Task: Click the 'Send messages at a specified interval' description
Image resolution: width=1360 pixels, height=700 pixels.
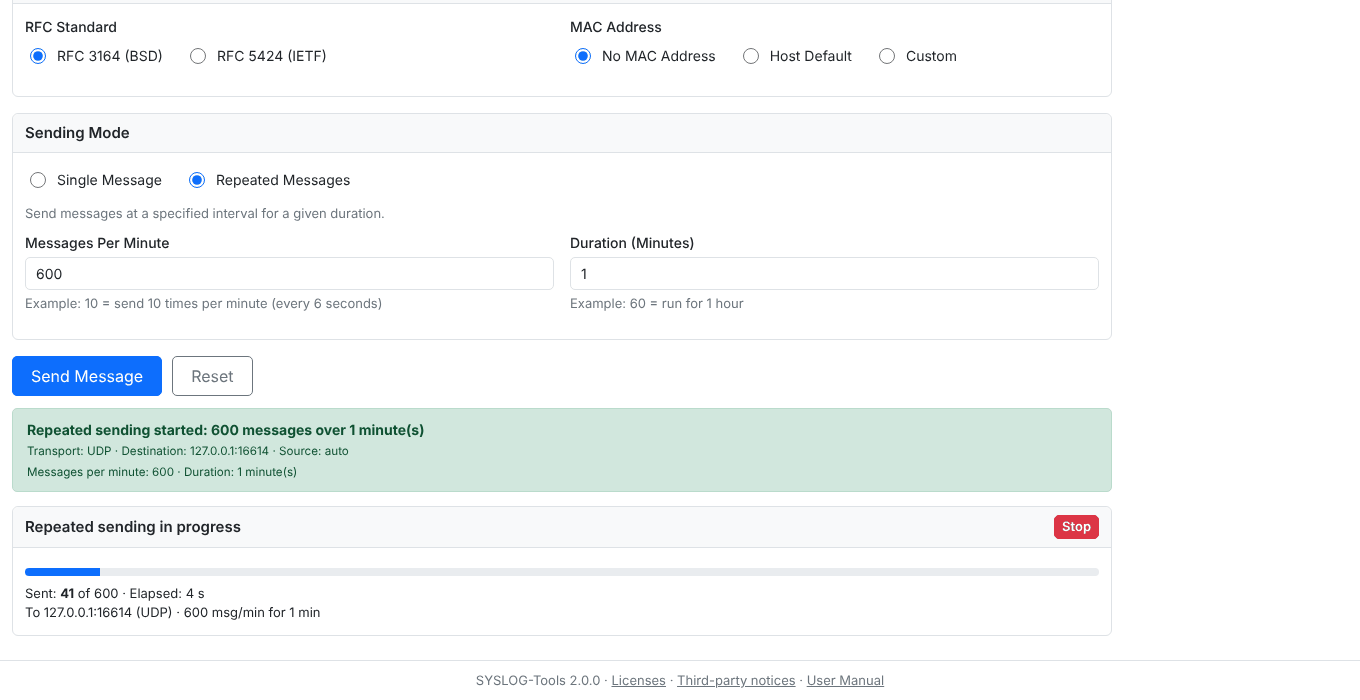Action: tap(205, 213)
